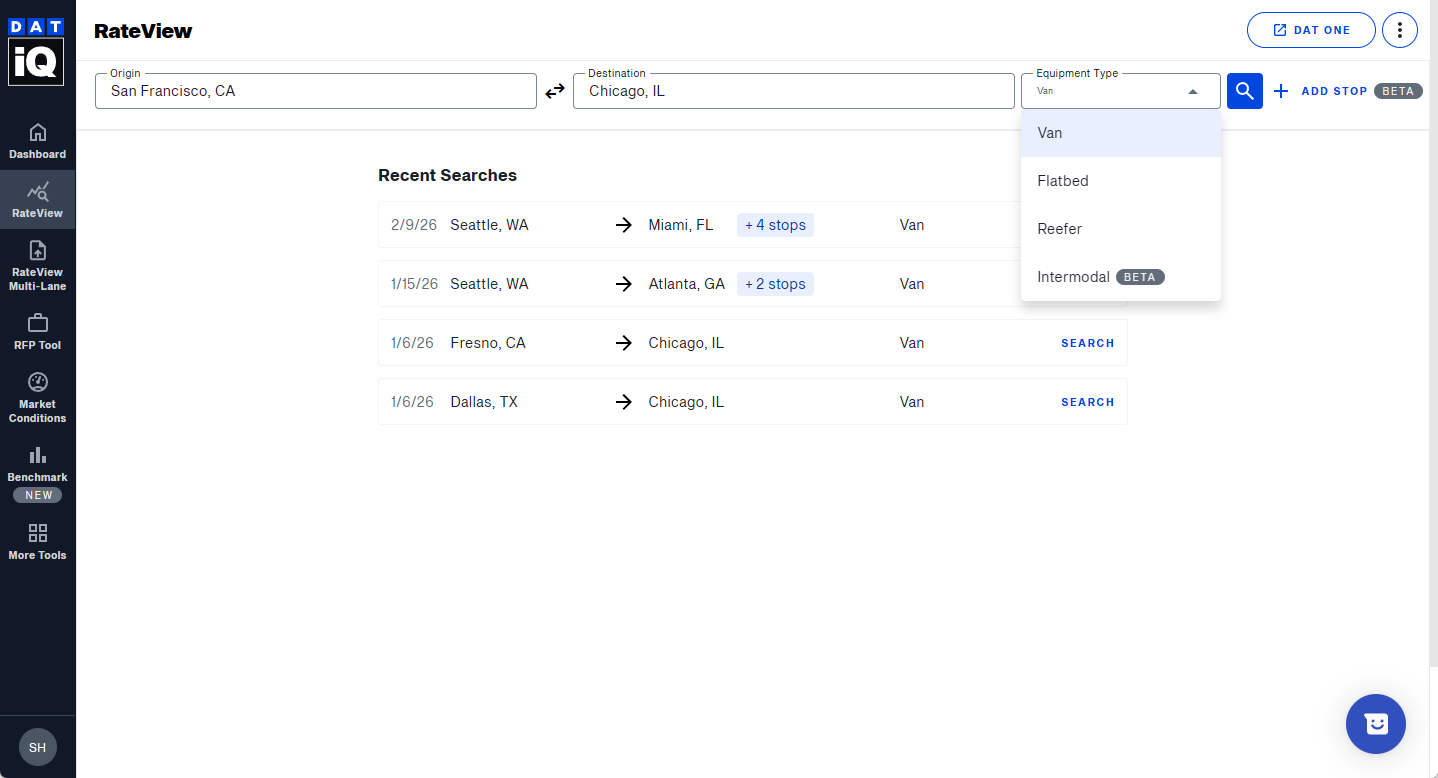Pick Van in the equipment dropdown
The width and height of the screenshot is (1438, 778).
(1050, 133)
